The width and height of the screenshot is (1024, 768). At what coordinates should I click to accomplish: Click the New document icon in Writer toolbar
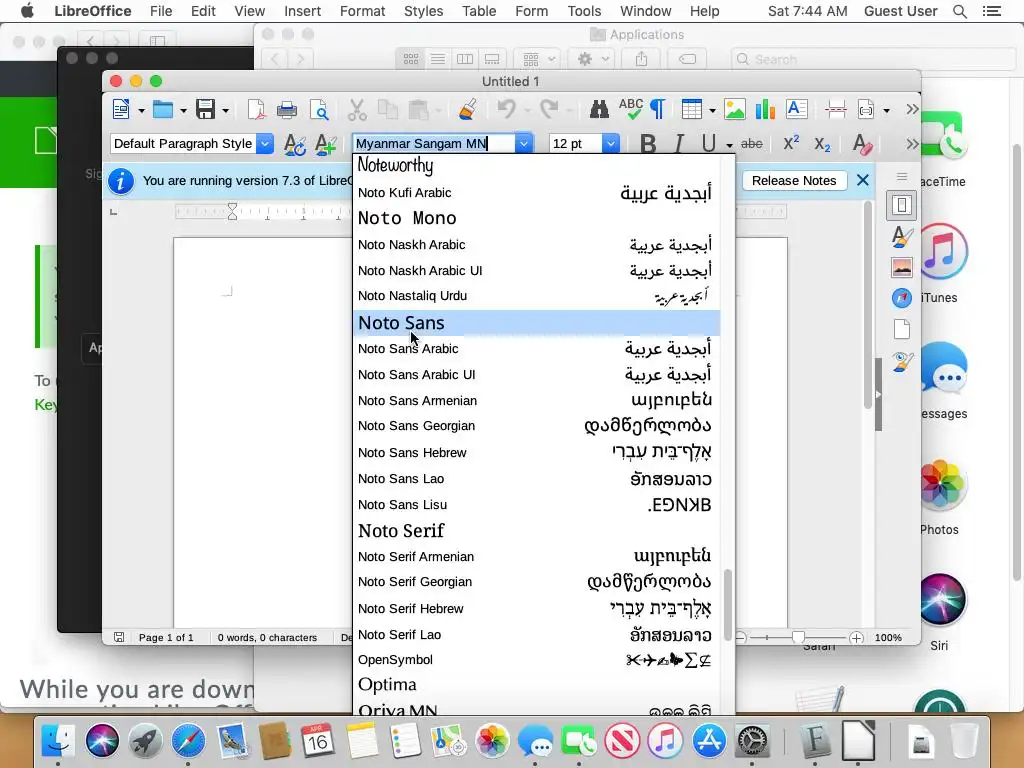tap(121, 110)
